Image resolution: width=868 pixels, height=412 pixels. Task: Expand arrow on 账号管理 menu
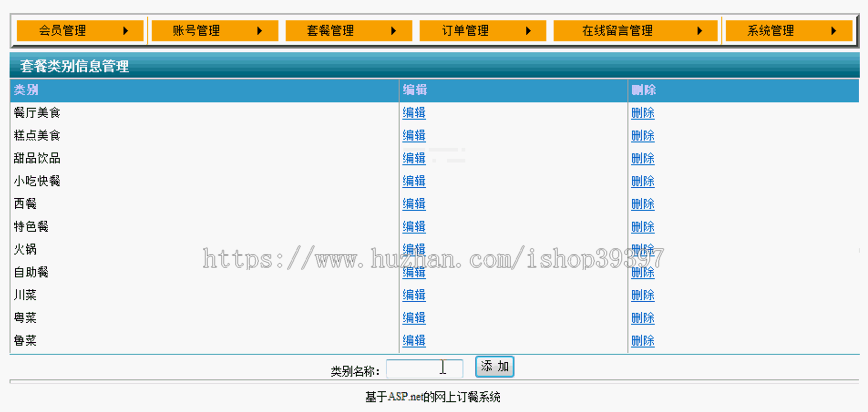260,31
